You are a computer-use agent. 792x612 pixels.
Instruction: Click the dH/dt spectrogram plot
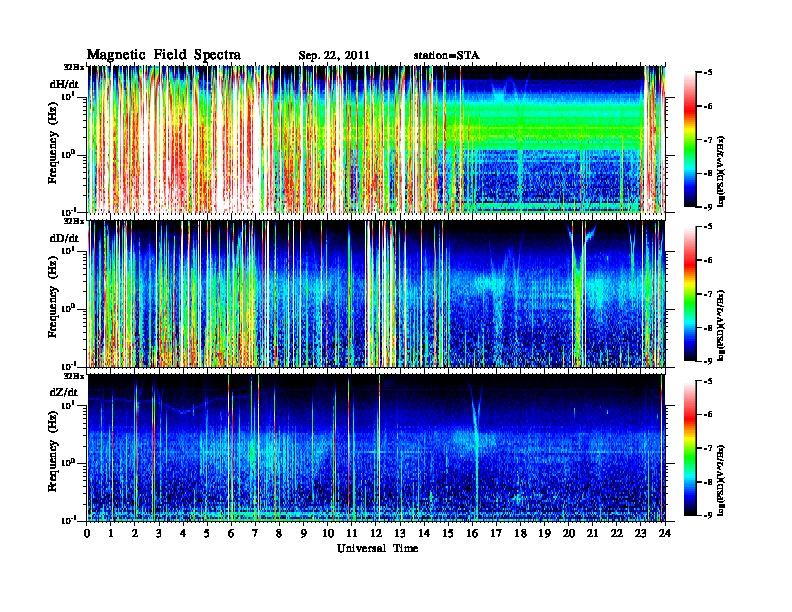377,139
